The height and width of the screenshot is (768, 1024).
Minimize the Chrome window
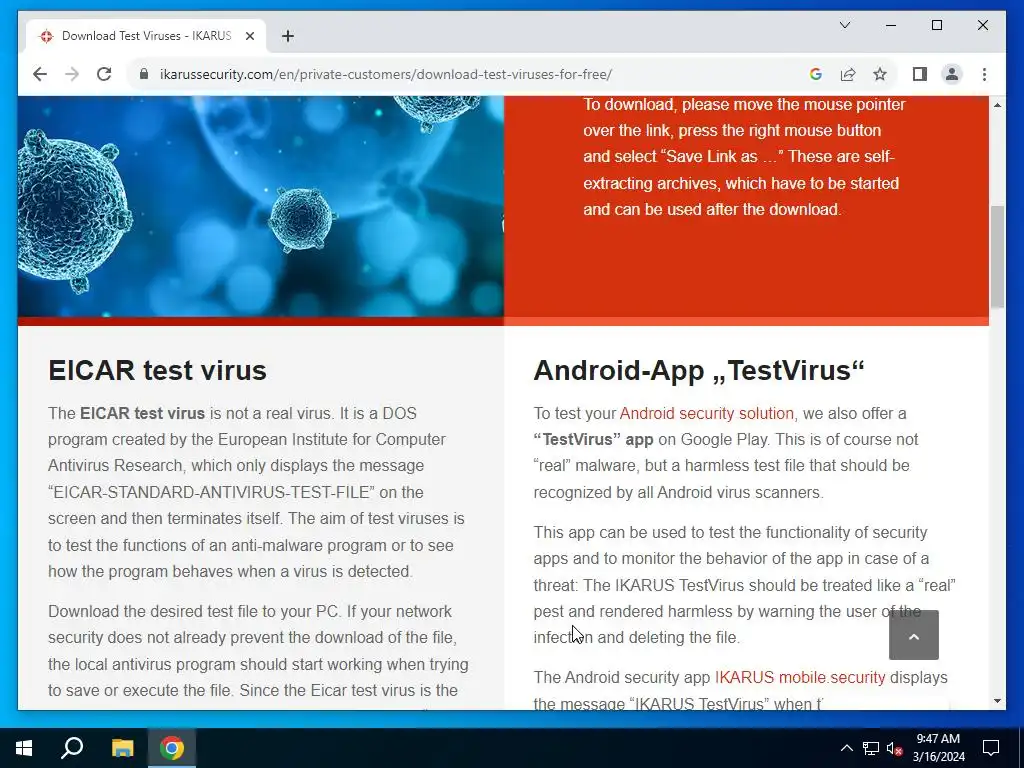coord(891,25)
